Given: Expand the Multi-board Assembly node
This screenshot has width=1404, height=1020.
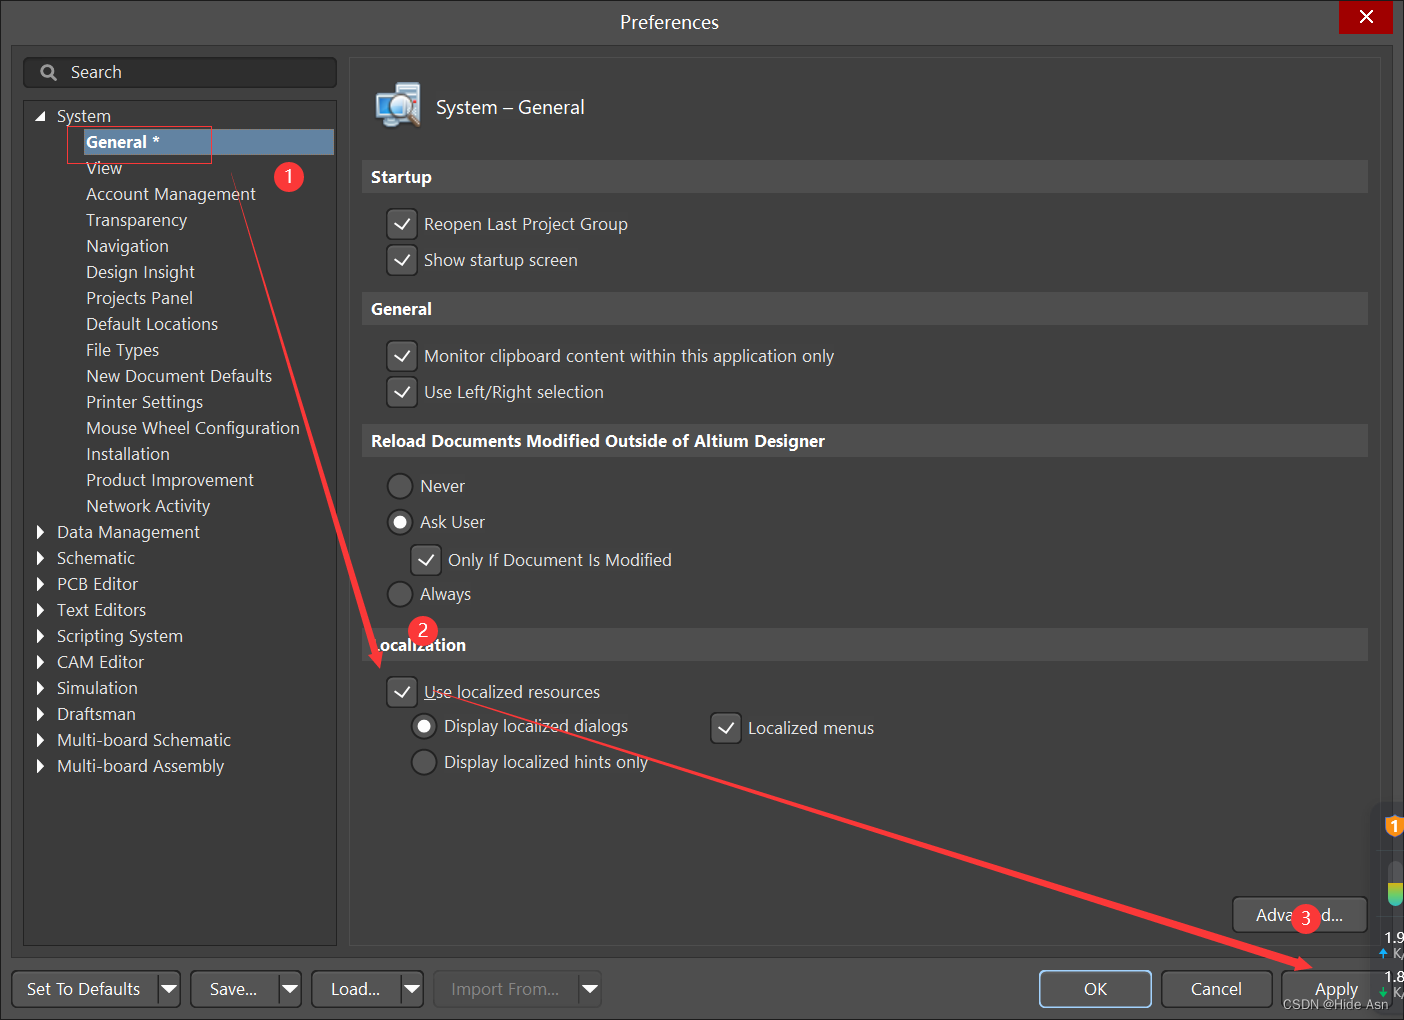Looking at the screenshot, I should (41, 766).
